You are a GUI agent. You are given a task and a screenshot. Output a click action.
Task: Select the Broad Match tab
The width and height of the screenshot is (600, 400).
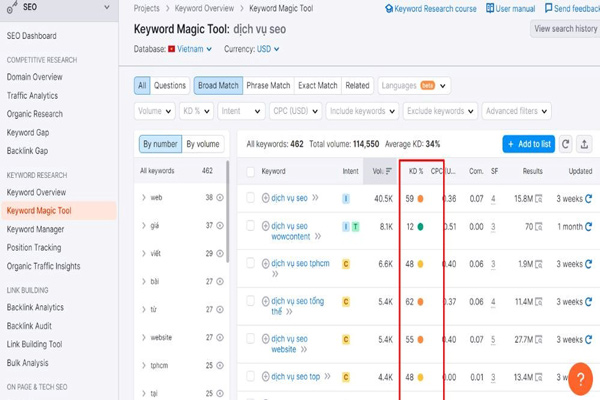[218, 85]
